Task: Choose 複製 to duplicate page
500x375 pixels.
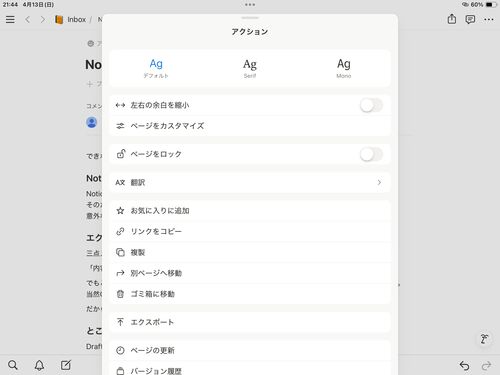Action: click(250, 252)
